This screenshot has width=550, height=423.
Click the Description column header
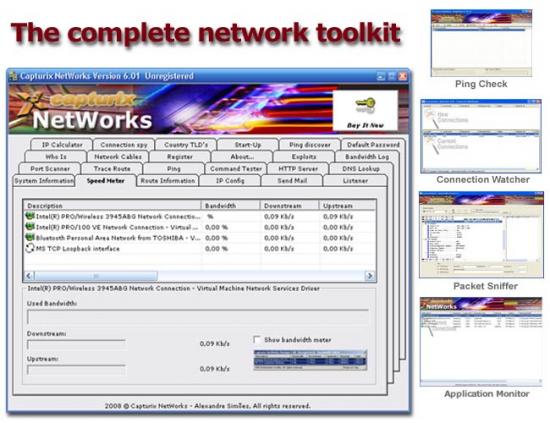[112, 205]
